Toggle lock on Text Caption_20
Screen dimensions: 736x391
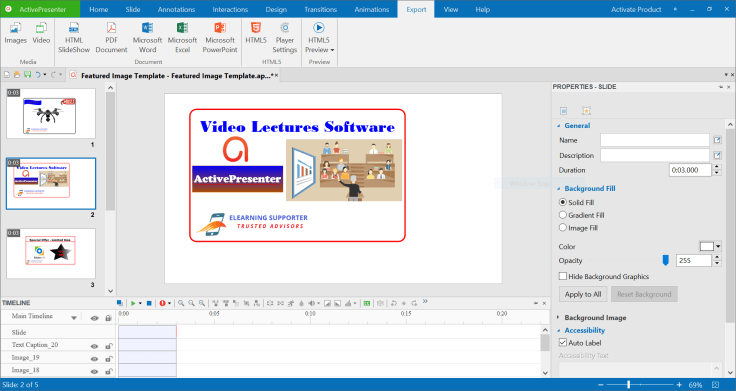[x=108, y=346]
